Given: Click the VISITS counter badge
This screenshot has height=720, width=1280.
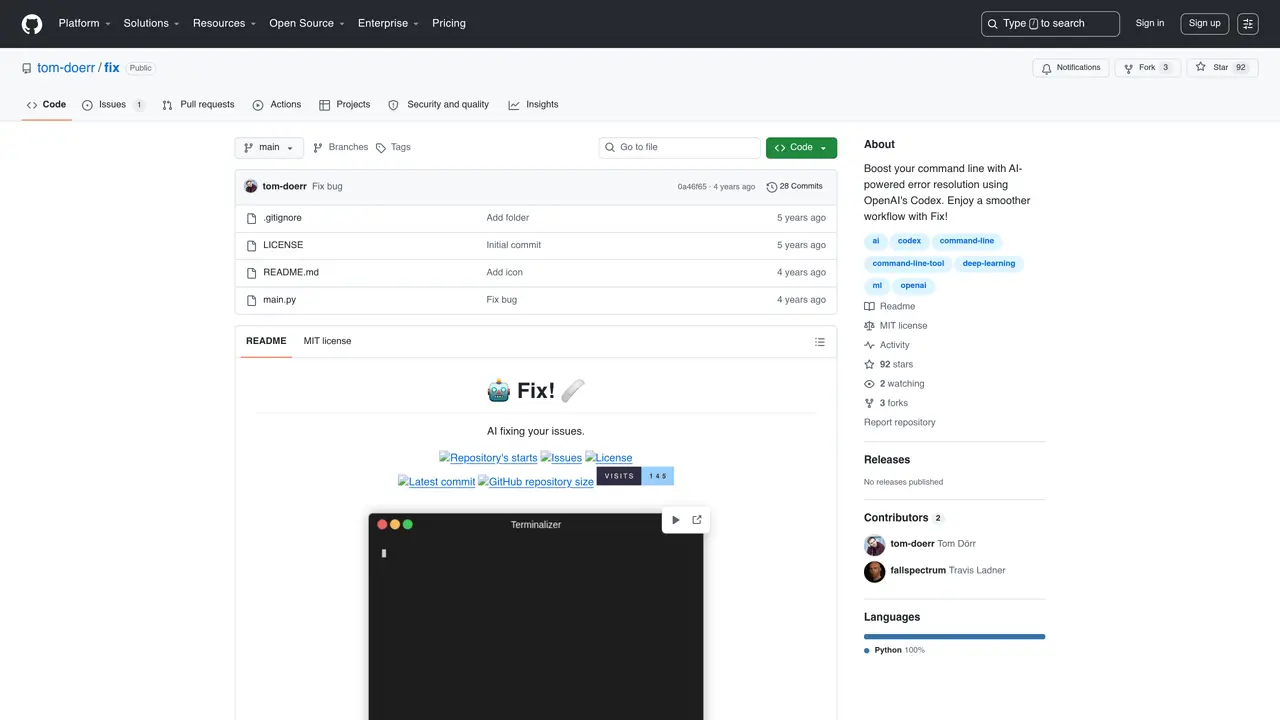Looking at the screenshot, I should 635,476.
